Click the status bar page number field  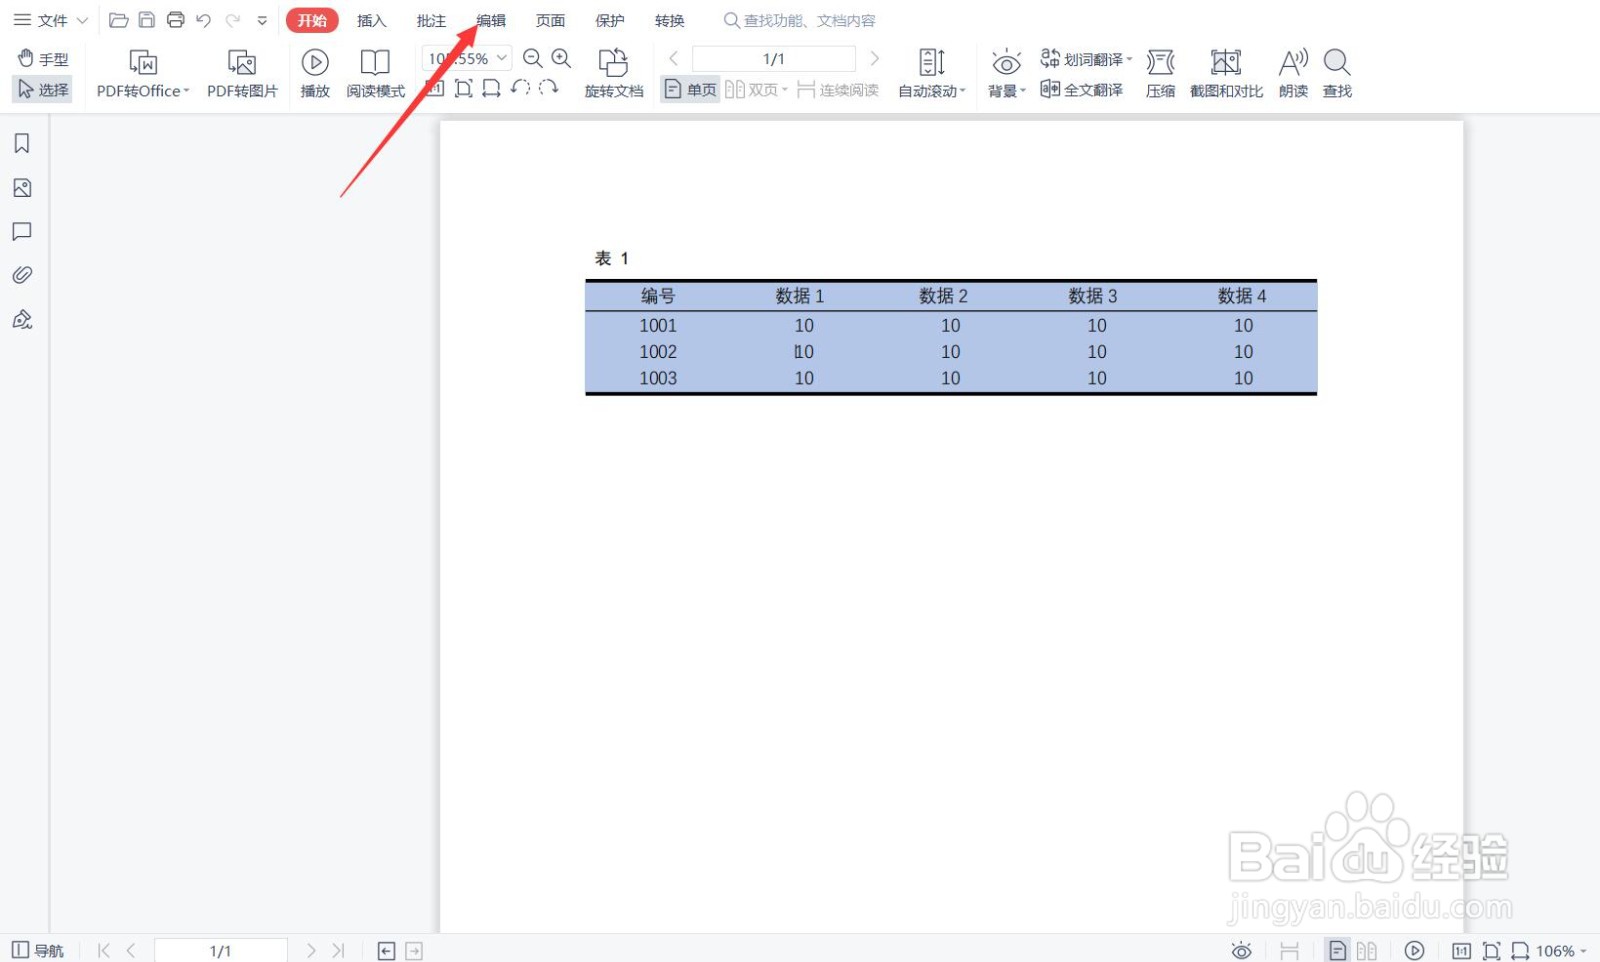point(221,950)
